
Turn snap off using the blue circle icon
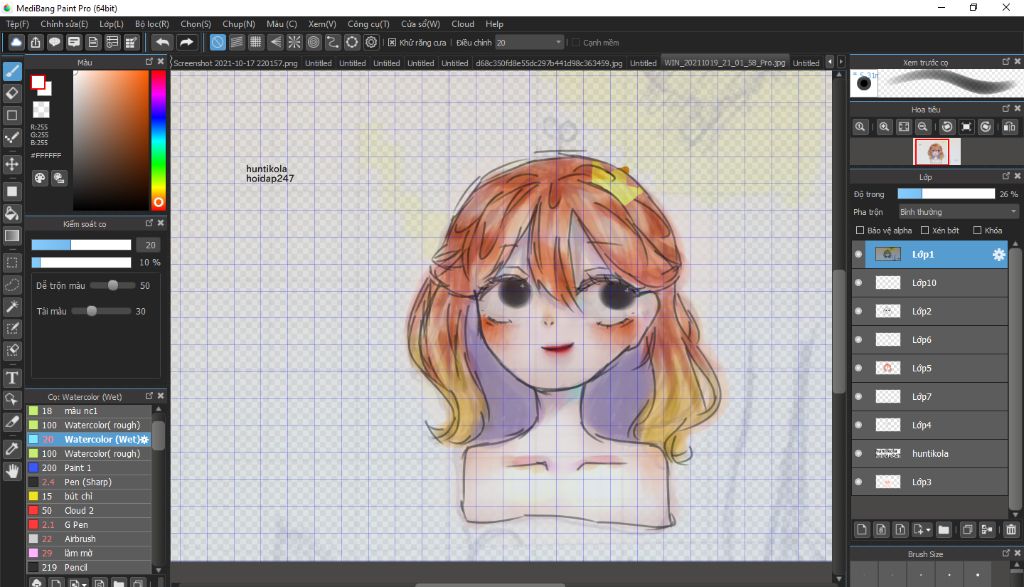tap(217, 42)
